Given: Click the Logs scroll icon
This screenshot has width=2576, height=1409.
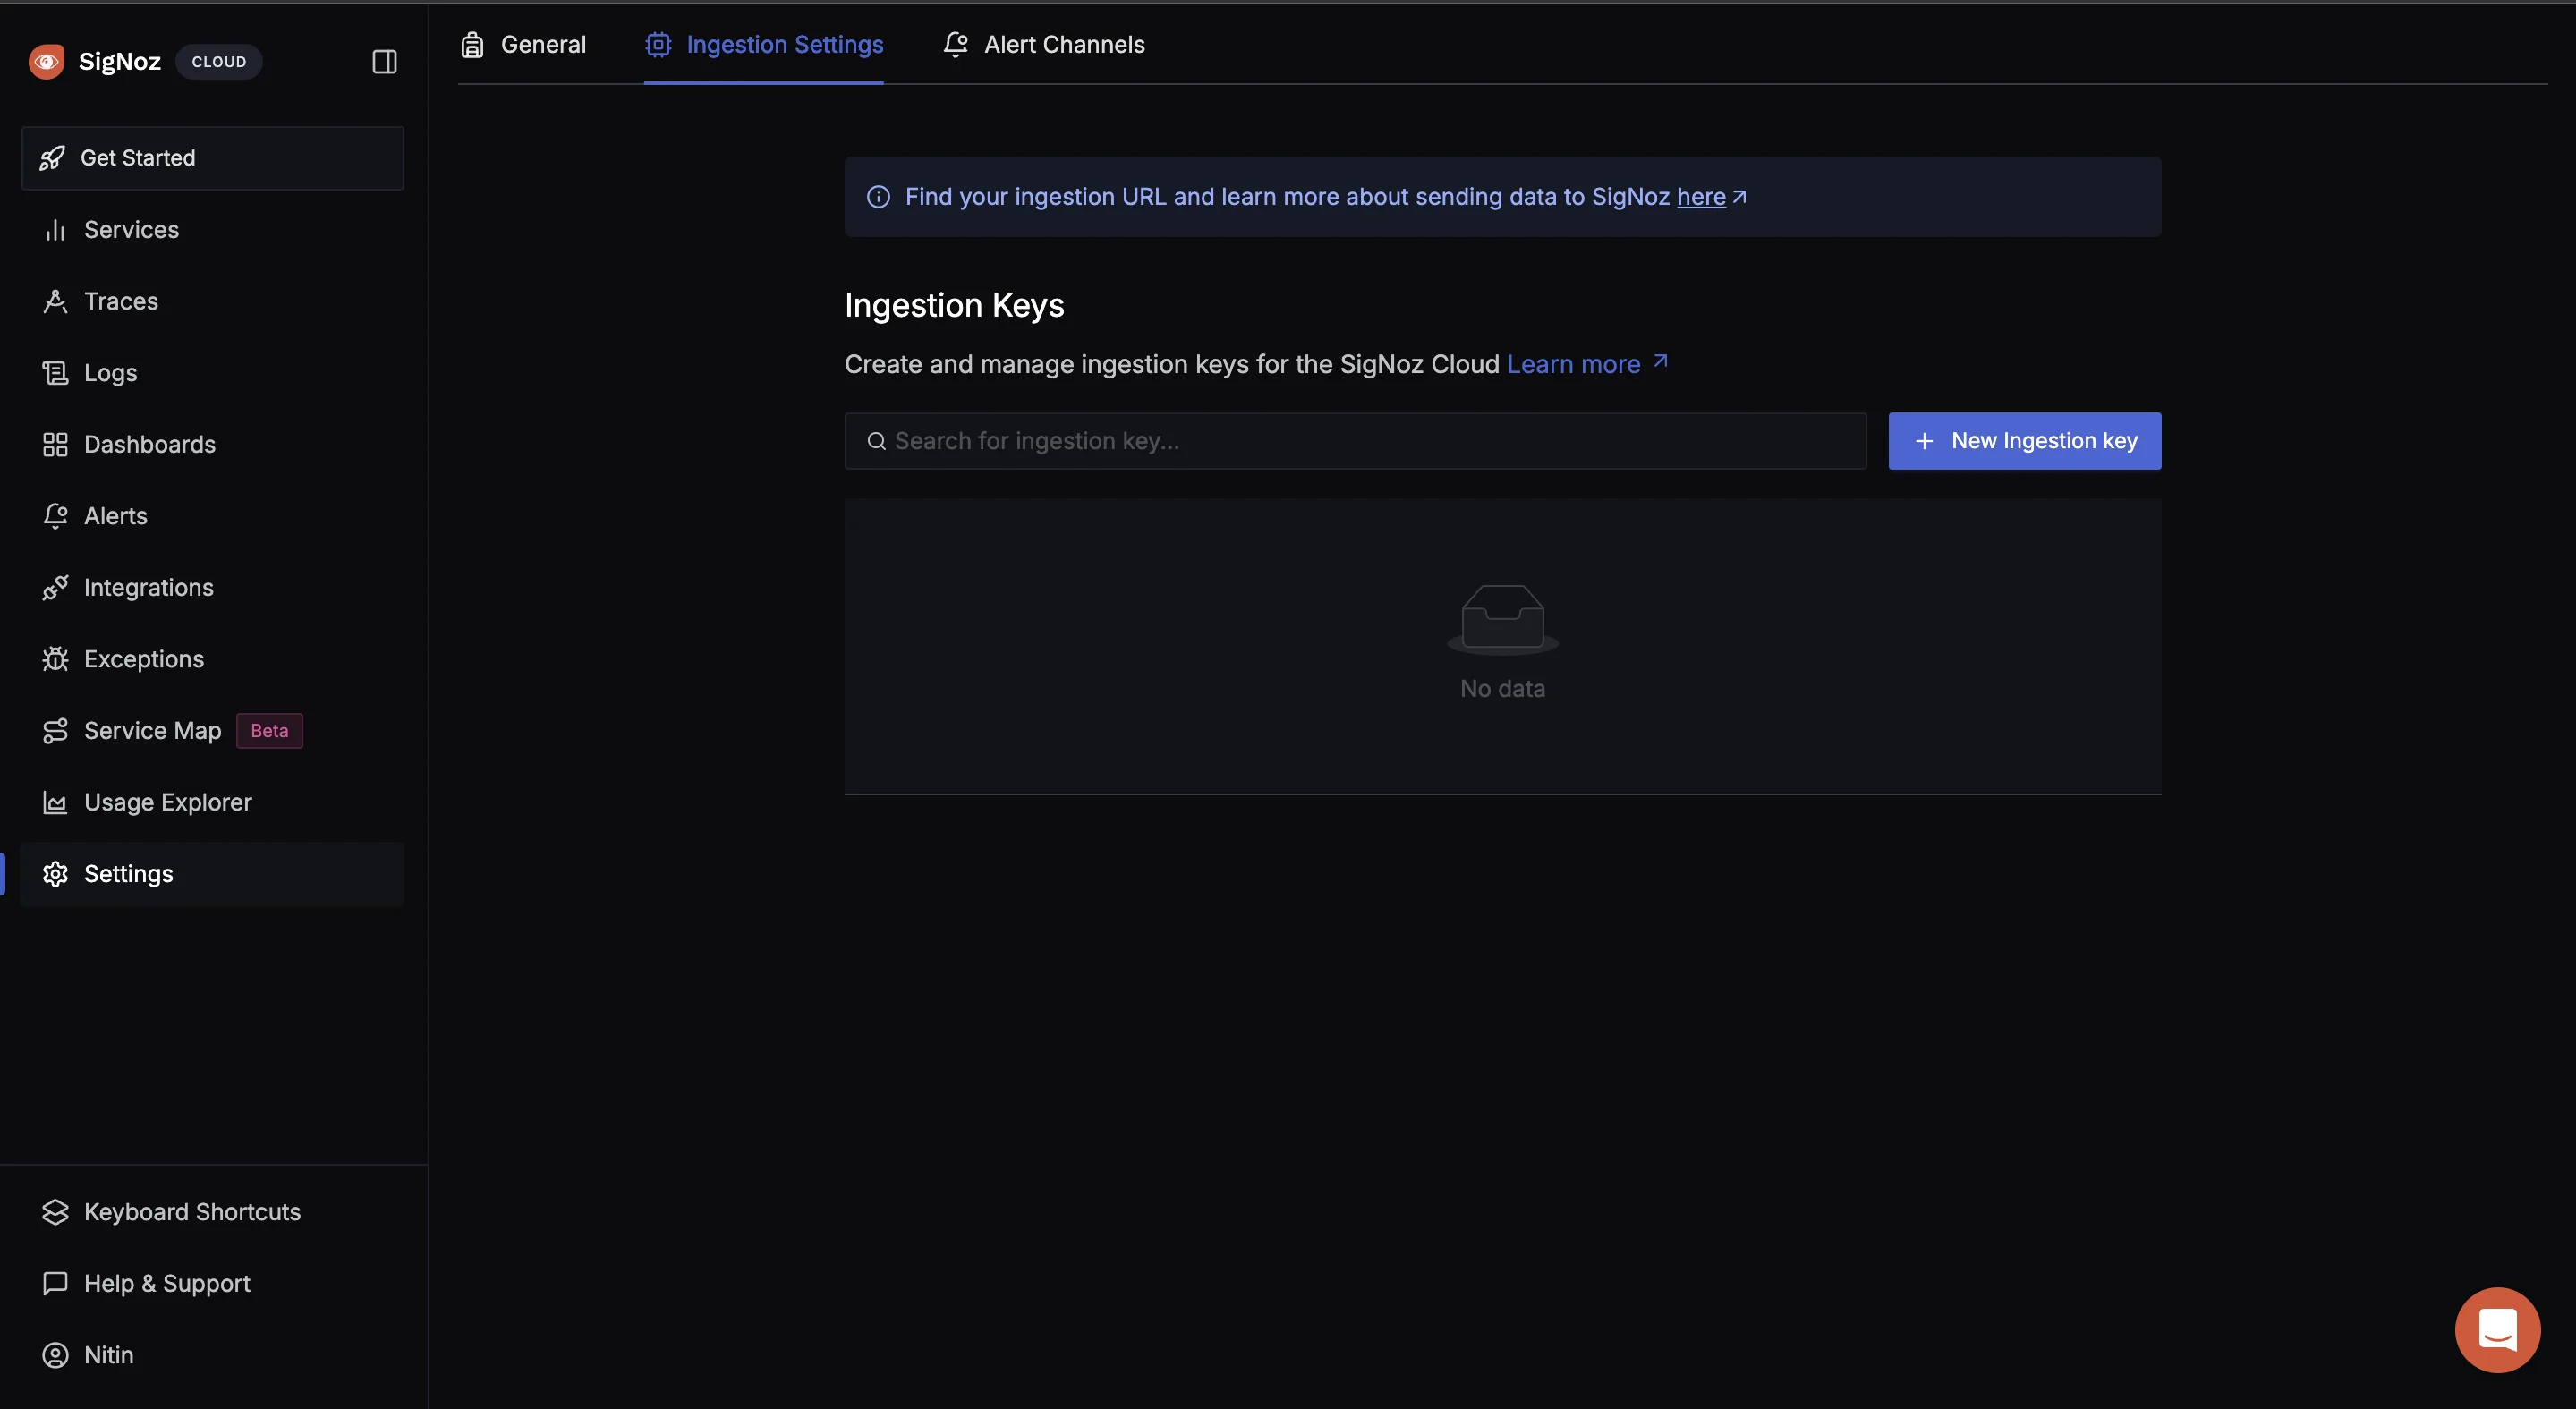Looking at the screenshot, I should 55,373.
